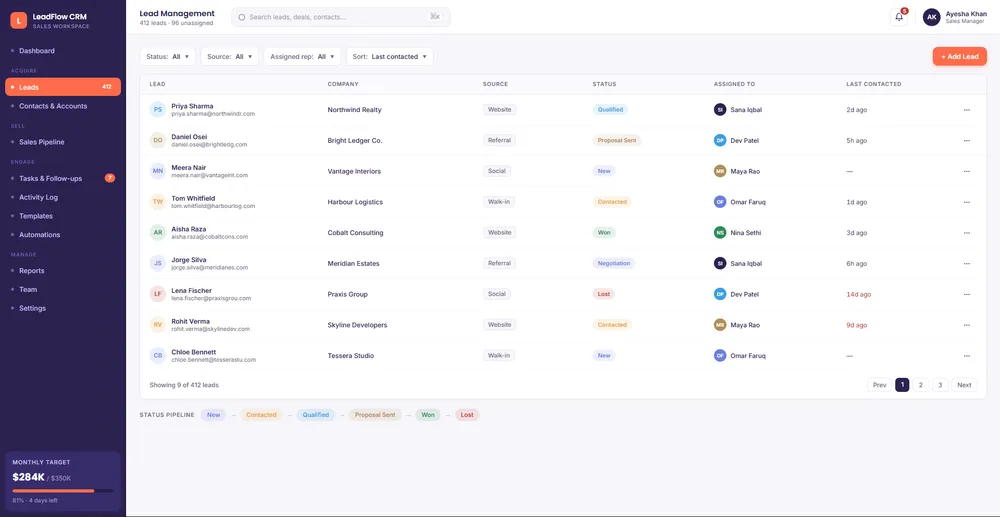Open row actions menu for Jorge Silva

pyautogui.click(x=966, y=263)
